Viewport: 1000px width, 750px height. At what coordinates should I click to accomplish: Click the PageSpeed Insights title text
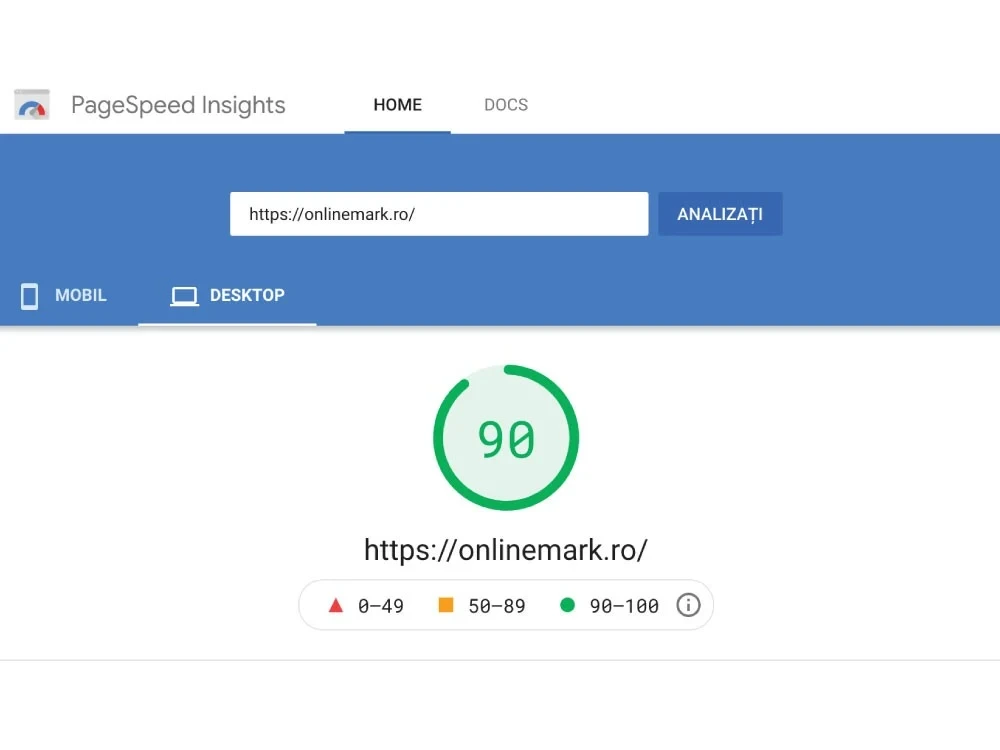pyautogui.click(x=178, y=105)
